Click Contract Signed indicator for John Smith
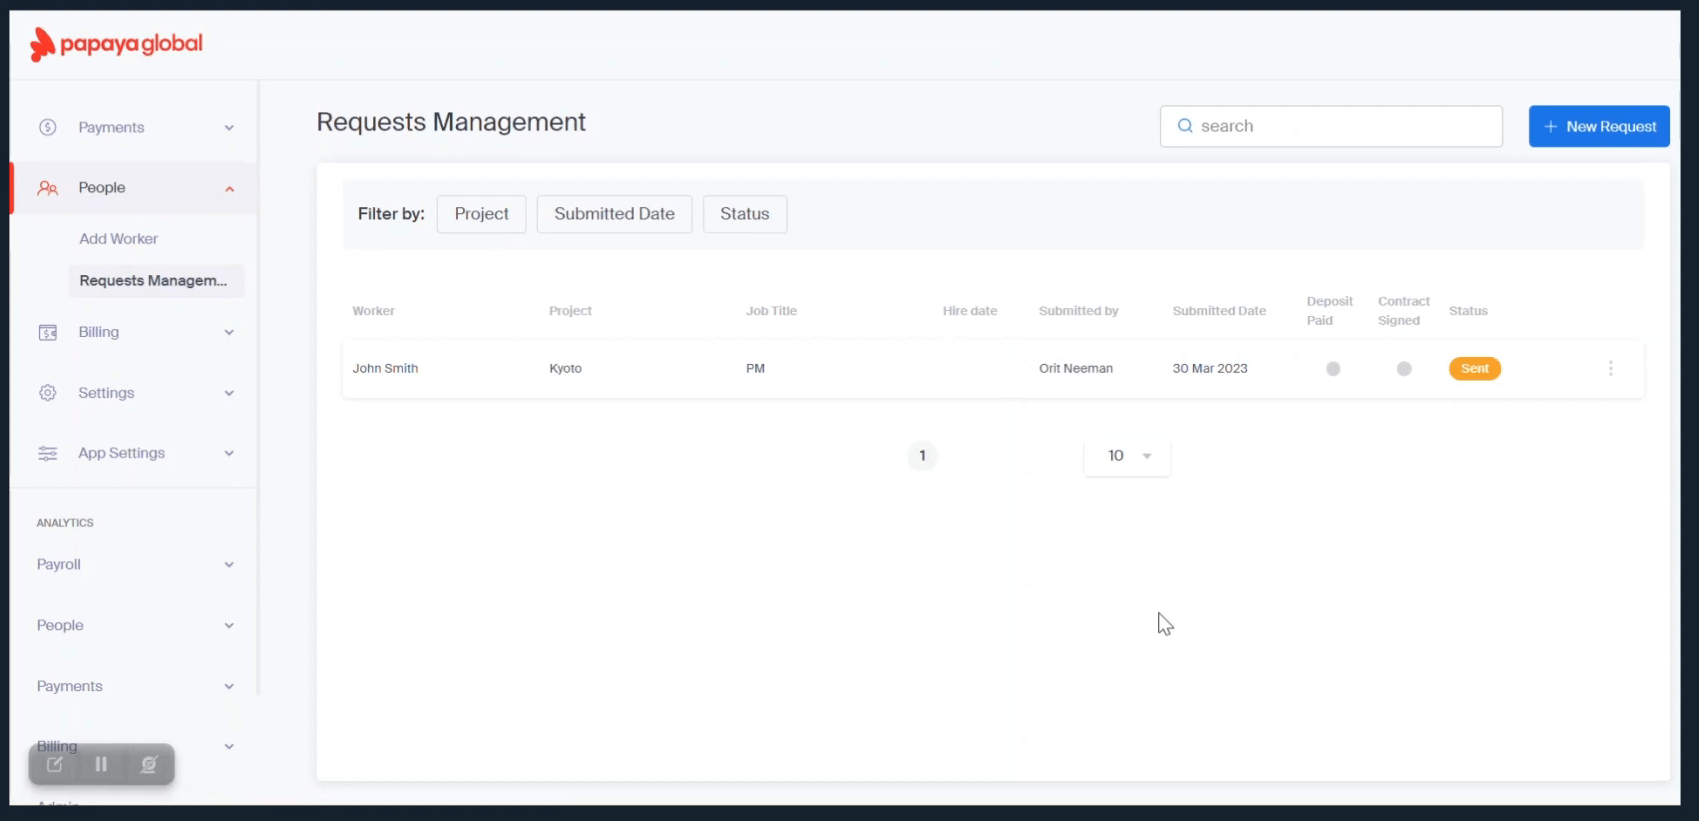Image resolution: width=1699 pixels, height=821 pixels. (1404, 369)
